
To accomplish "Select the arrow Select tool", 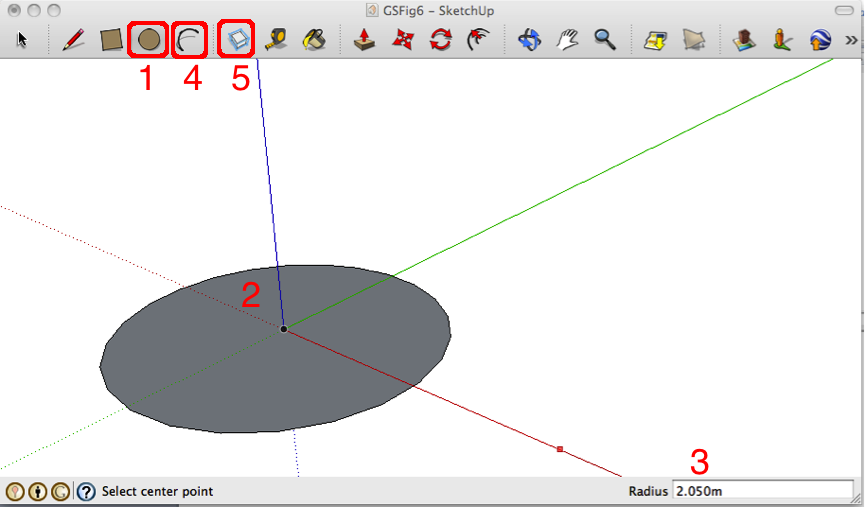I will pos(22,40).
